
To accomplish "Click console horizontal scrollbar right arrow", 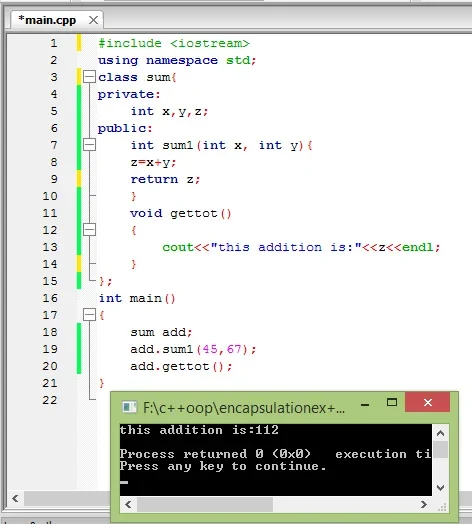I will click(x=424, y=504).
